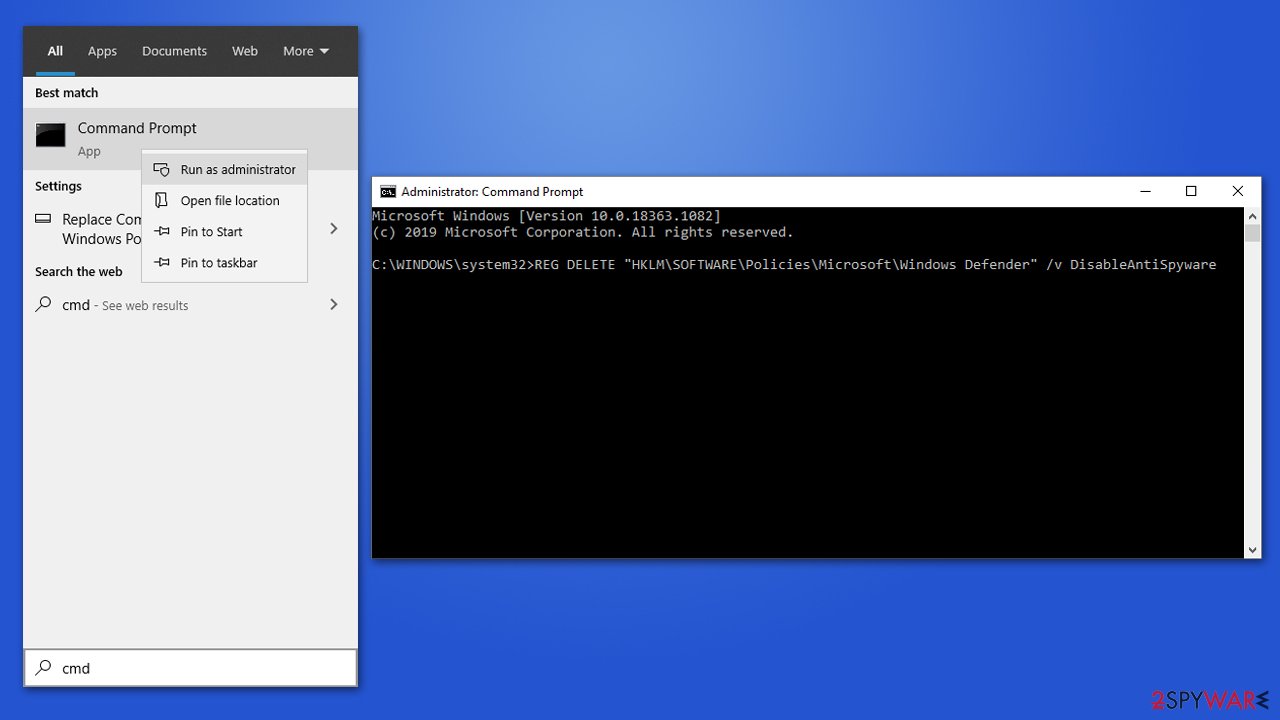Click the 2019 Microsoft Corporation copyright line
Image resolution: width=1280 pixels, height=720 pixels.
pos(582,232)
